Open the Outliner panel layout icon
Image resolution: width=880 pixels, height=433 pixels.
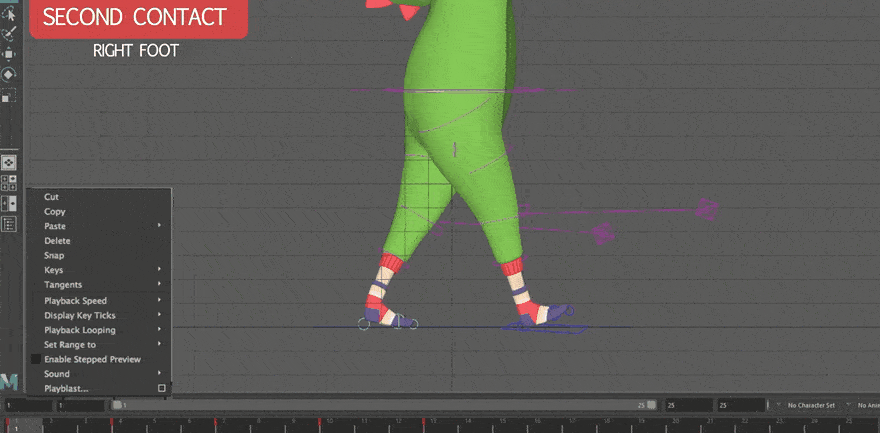9,224
